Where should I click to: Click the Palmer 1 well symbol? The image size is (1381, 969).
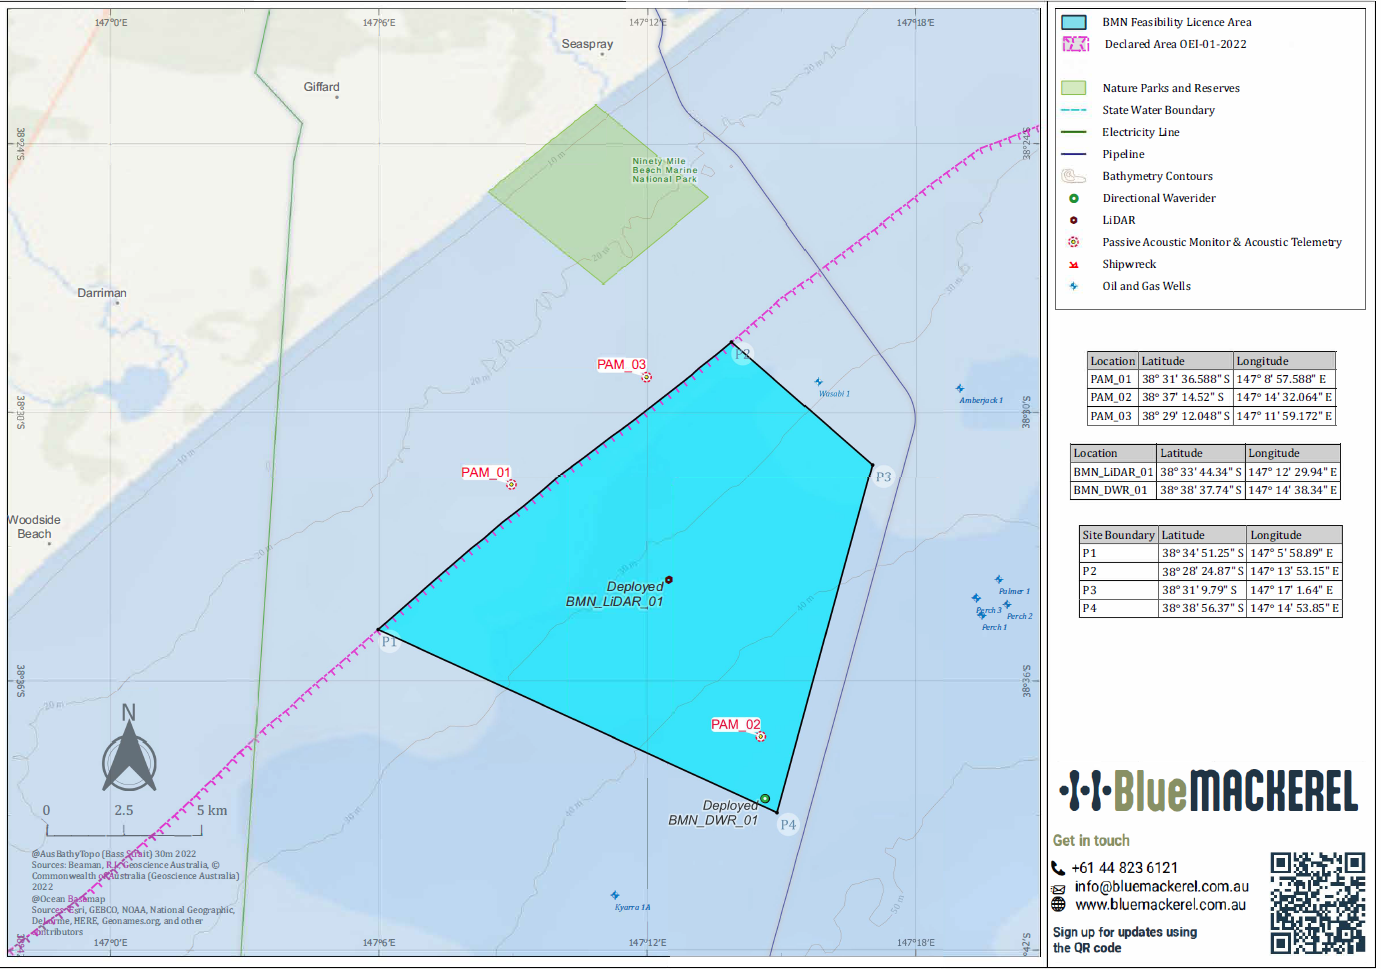point(998,579)
